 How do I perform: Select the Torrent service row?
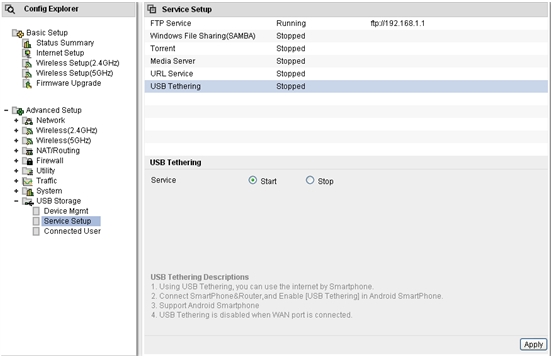click(x=346, y=49)
